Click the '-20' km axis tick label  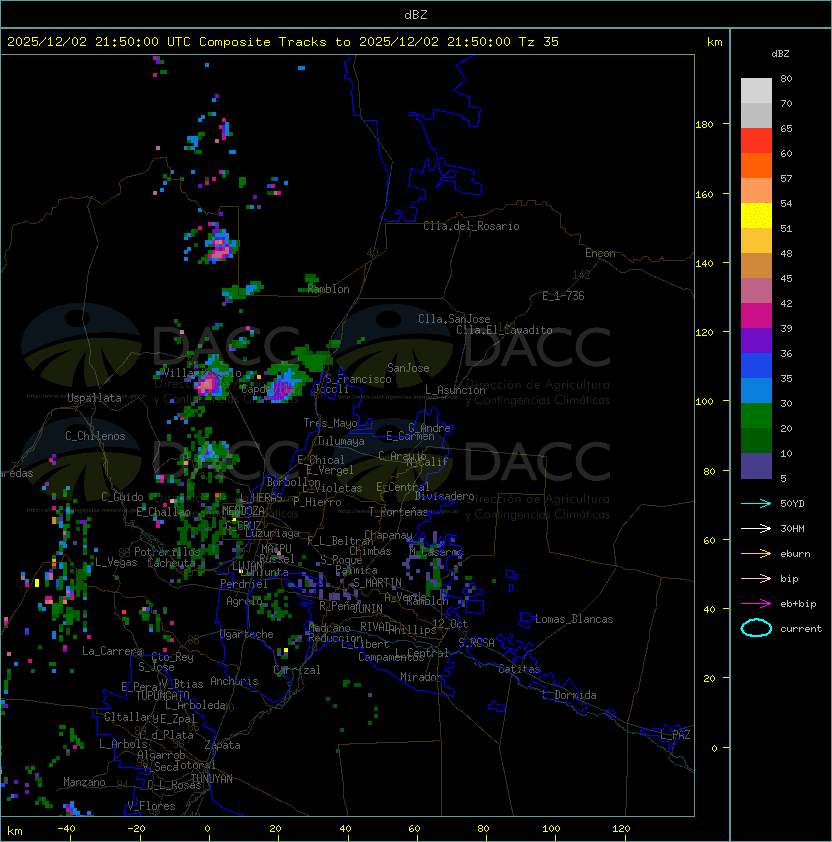click(x=136, y=829)
